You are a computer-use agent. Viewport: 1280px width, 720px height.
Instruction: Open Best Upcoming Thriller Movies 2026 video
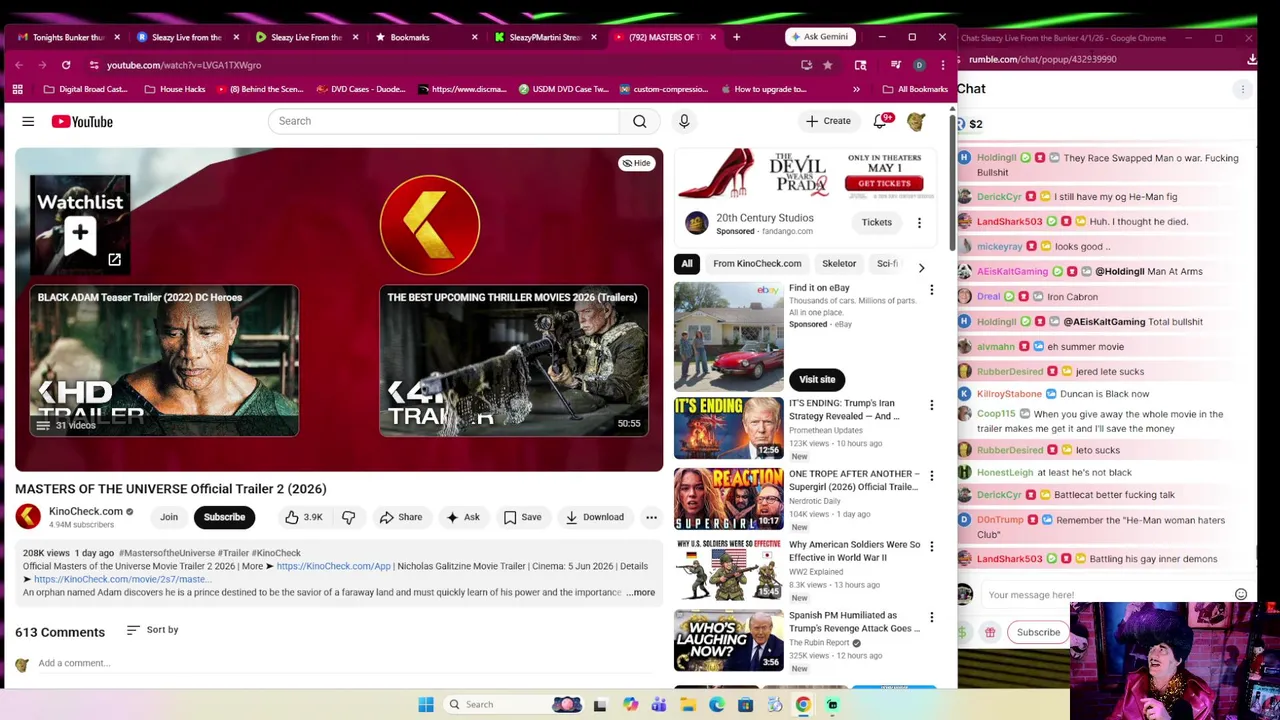click(x=514, y=361)
